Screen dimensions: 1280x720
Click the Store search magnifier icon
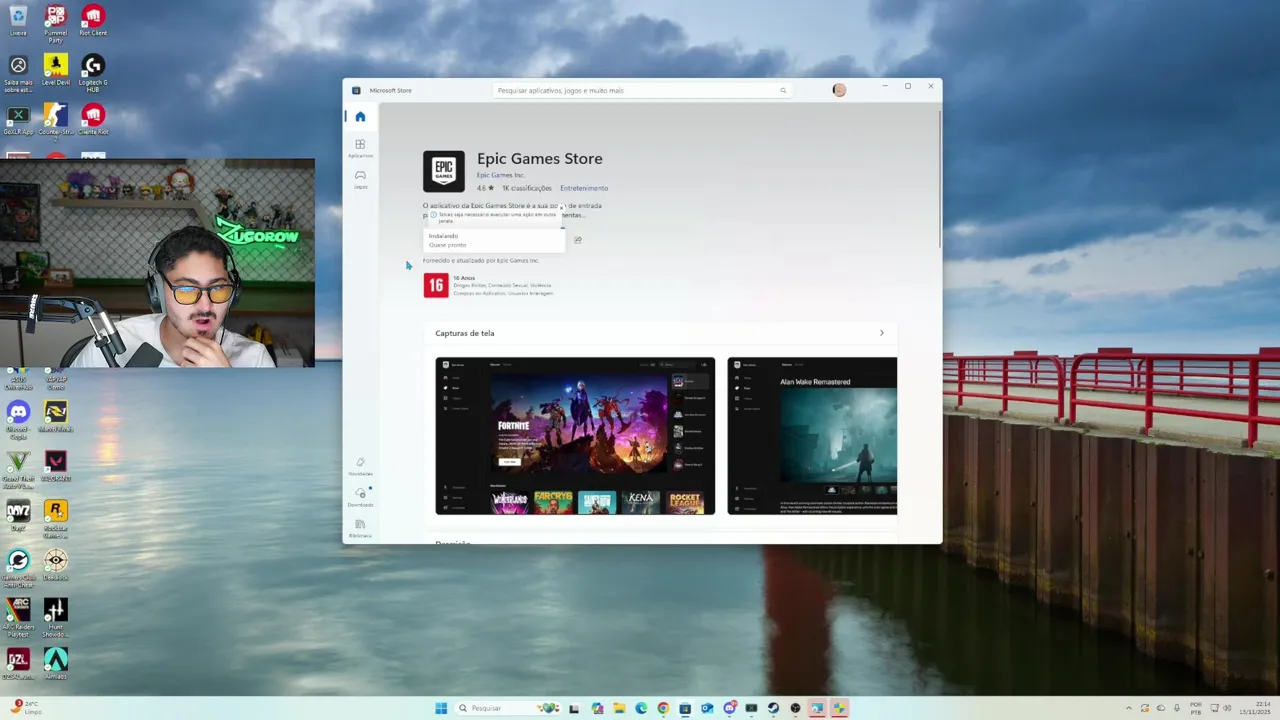(783, 90)
